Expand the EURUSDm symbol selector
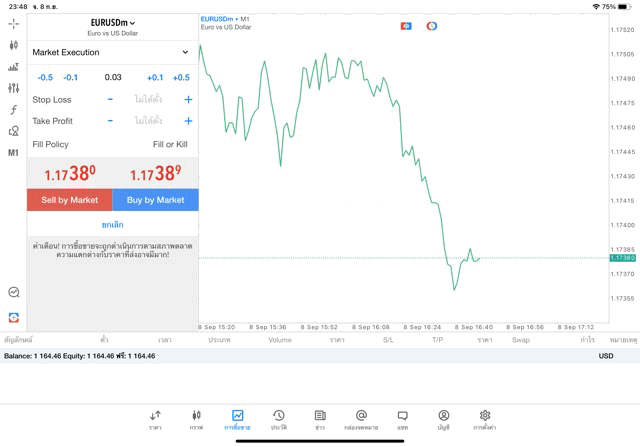 point(112,23)
